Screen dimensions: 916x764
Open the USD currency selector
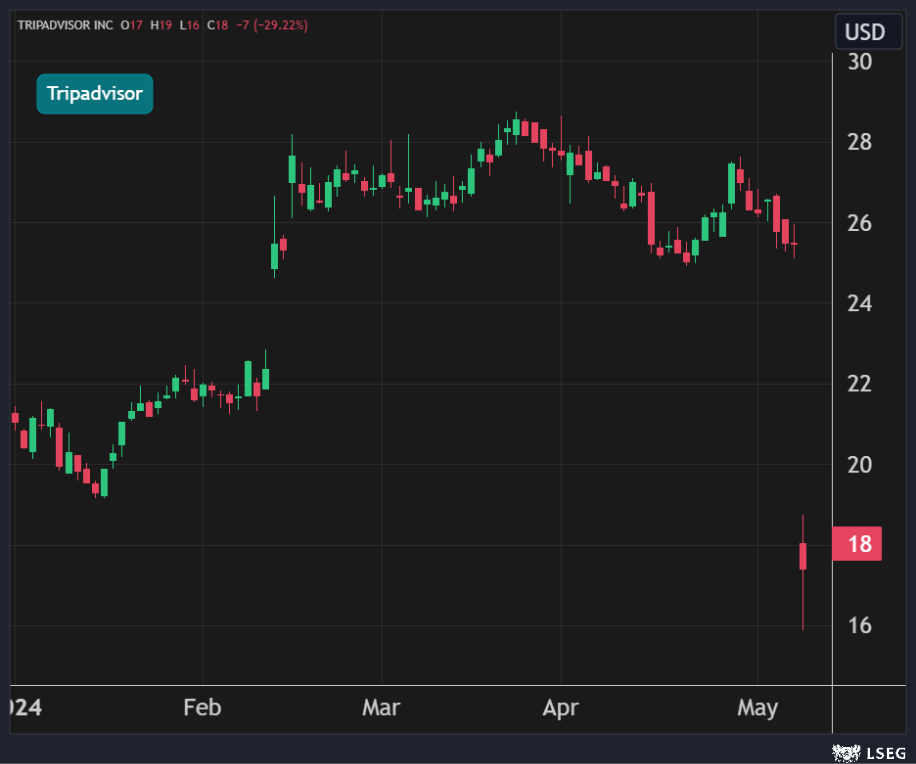point(863,32)
